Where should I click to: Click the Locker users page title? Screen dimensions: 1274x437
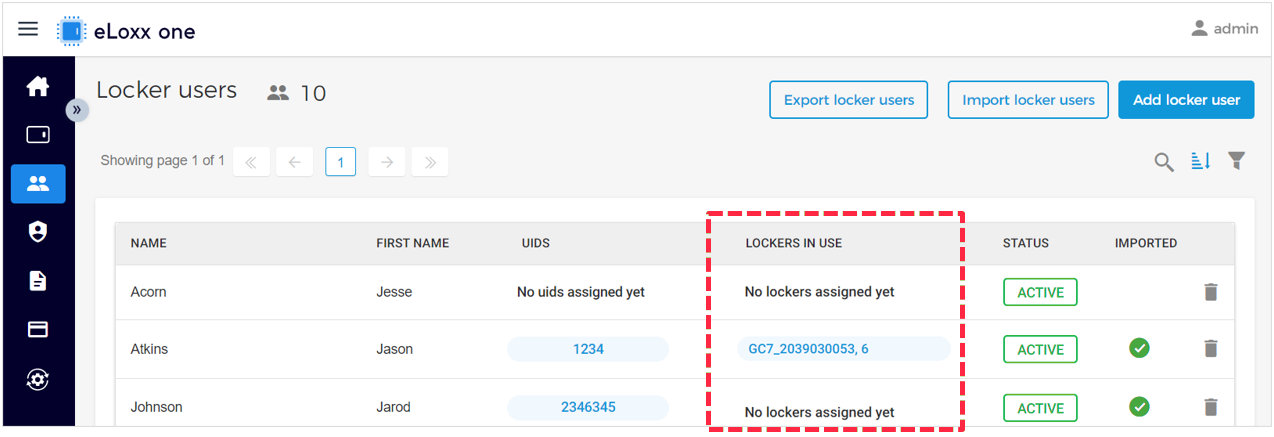[166, 90]
